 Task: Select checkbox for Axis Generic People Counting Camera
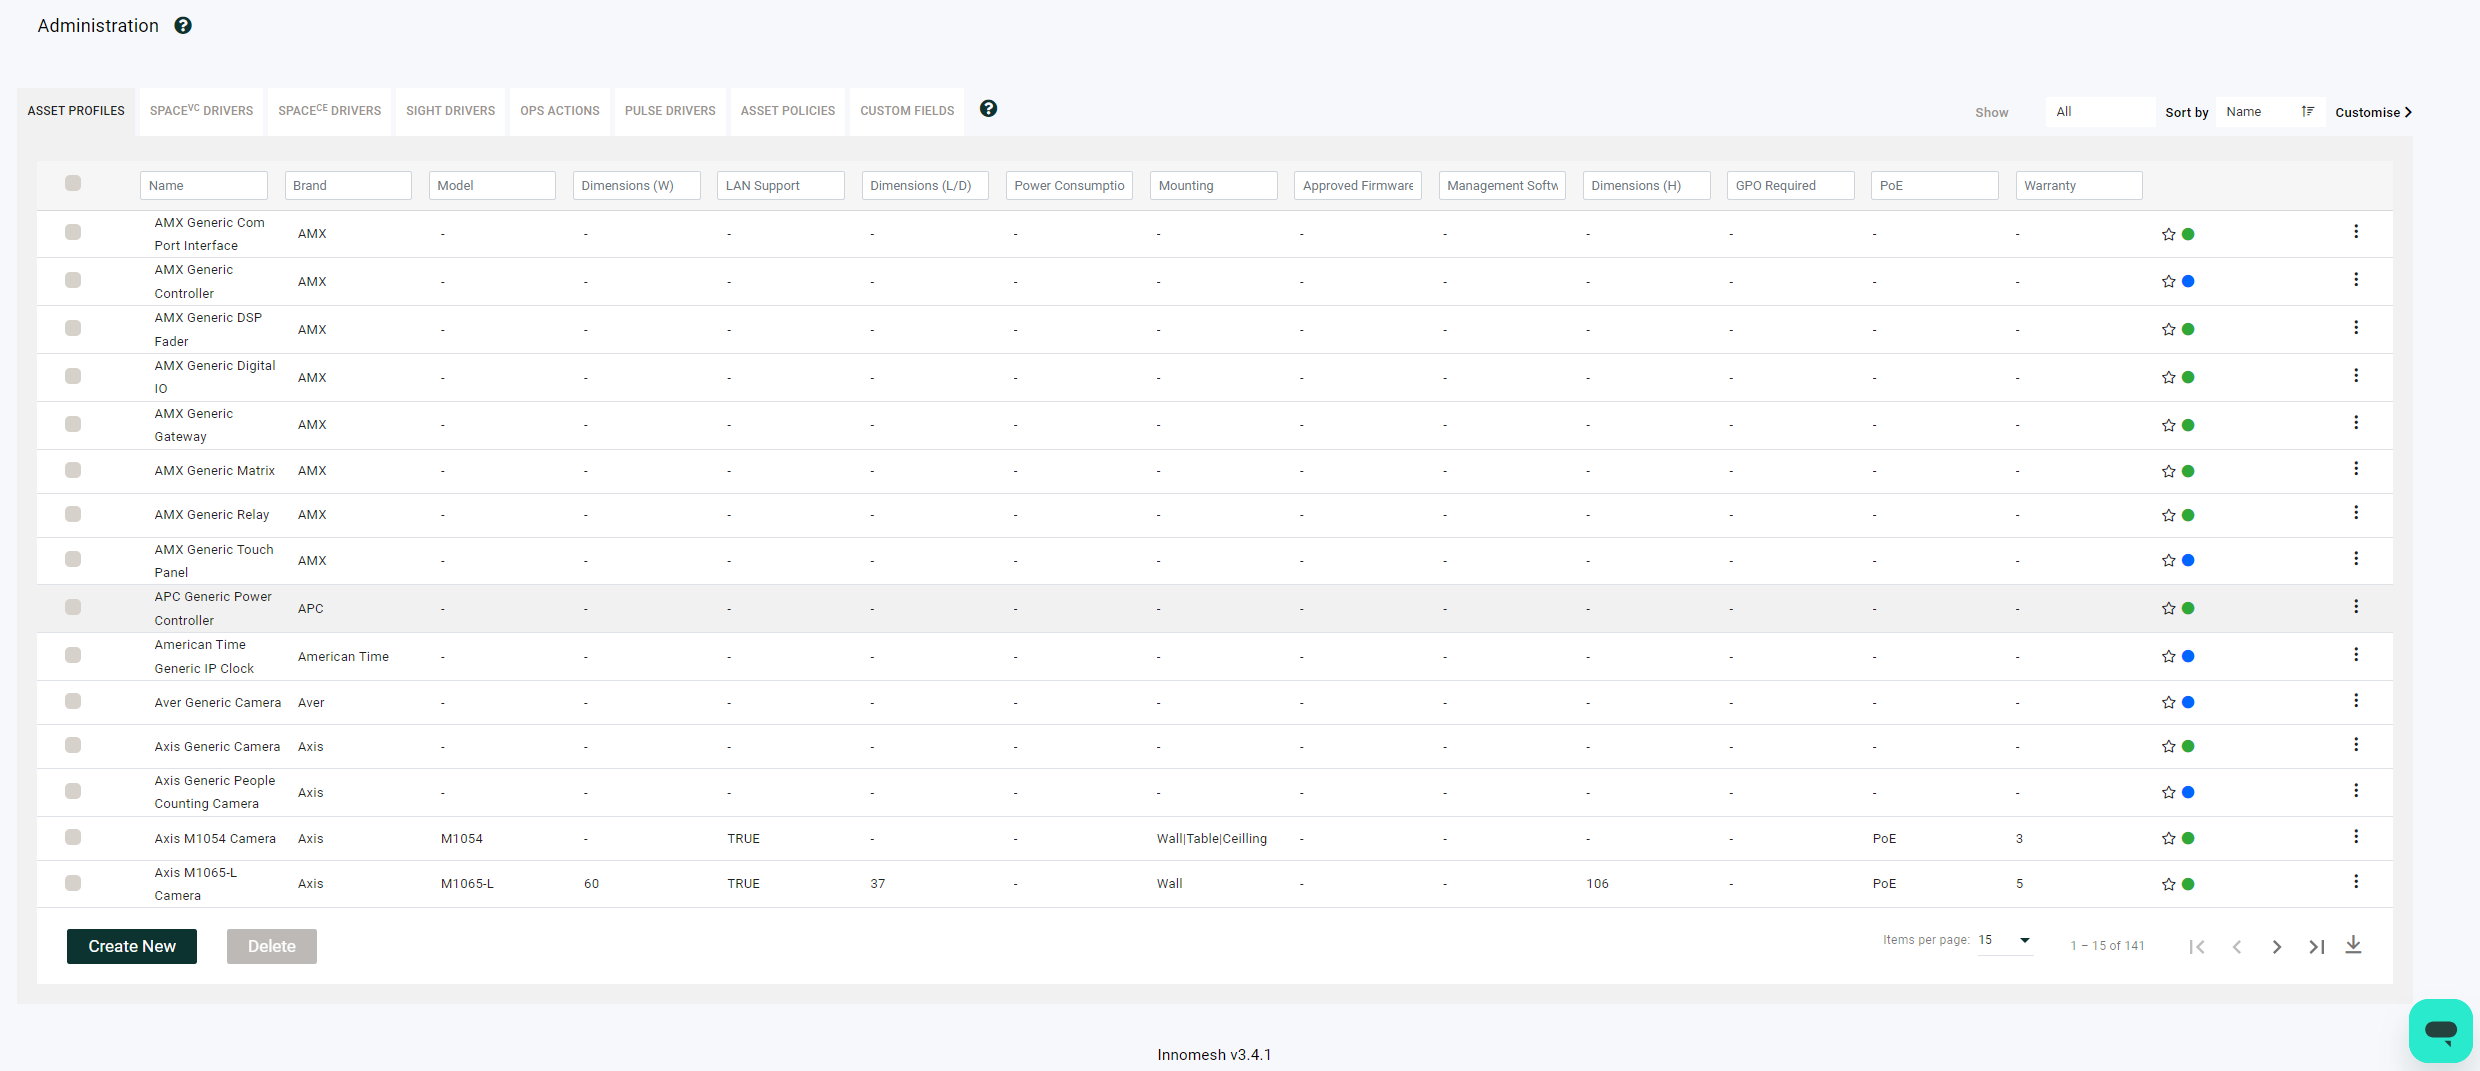(x=73, y=791)
